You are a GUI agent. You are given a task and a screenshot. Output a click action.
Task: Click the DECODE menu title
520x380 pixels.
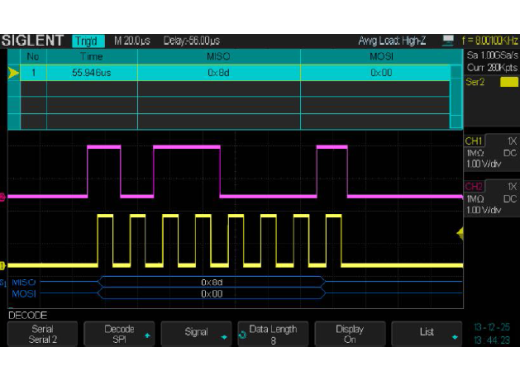tap(28, 315)
